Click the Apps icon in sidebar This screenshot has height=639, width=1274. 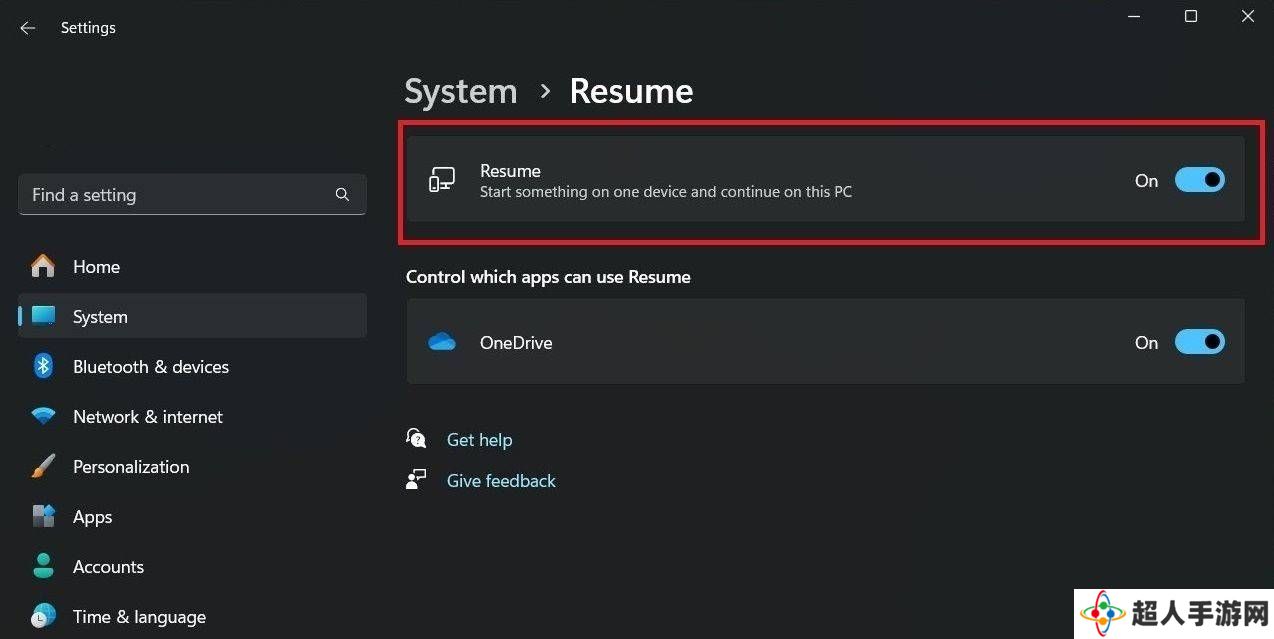43,516
